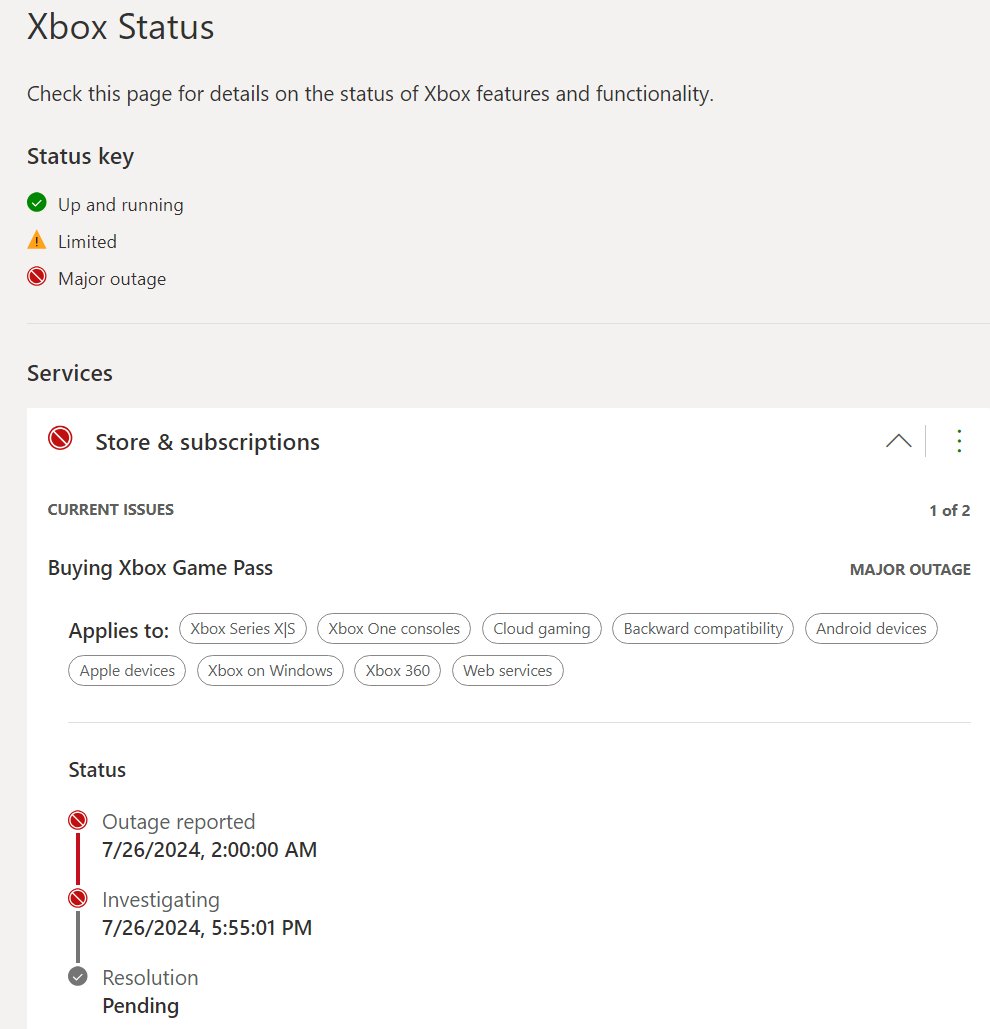Click the Xbox Status page title
Viewport: 990px width, 1029px height.
(x=121, y=28)
